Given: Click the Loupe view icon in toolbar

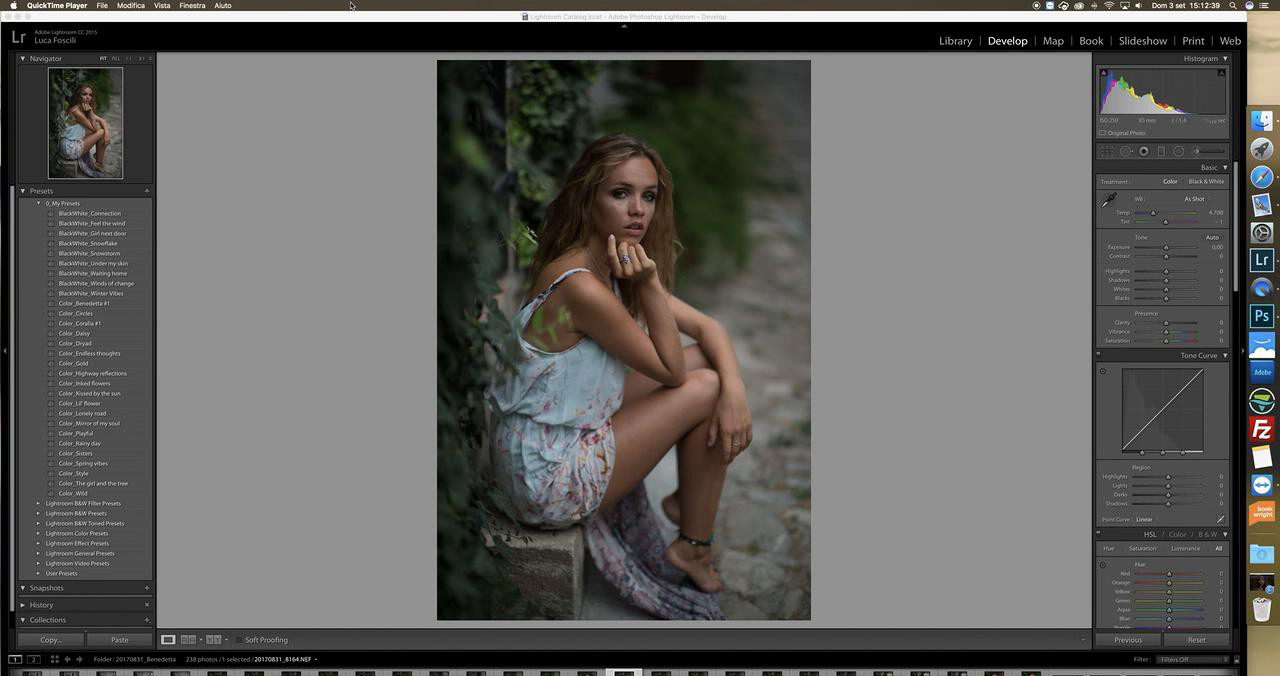Looking at the screenshot, I should pos(168,640).
